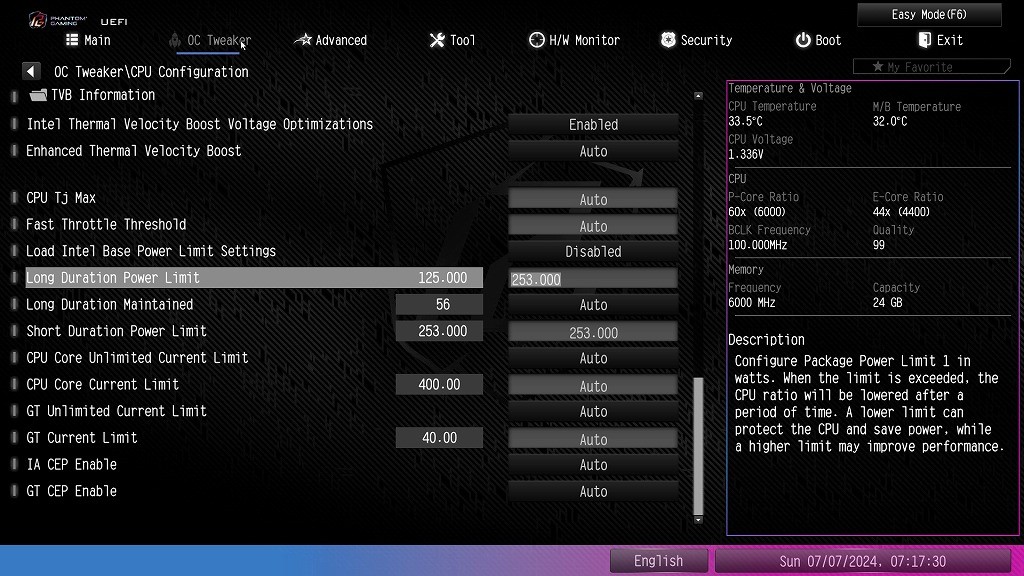Click the H/W Monitor gauge icon

[536, 40]
